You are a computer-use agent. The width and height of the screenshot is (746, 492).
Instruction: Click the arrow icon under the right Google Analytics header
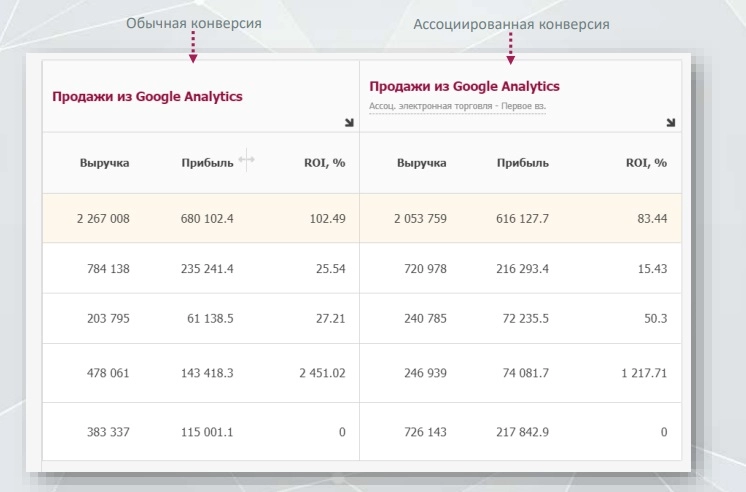[x=671, y=123]
